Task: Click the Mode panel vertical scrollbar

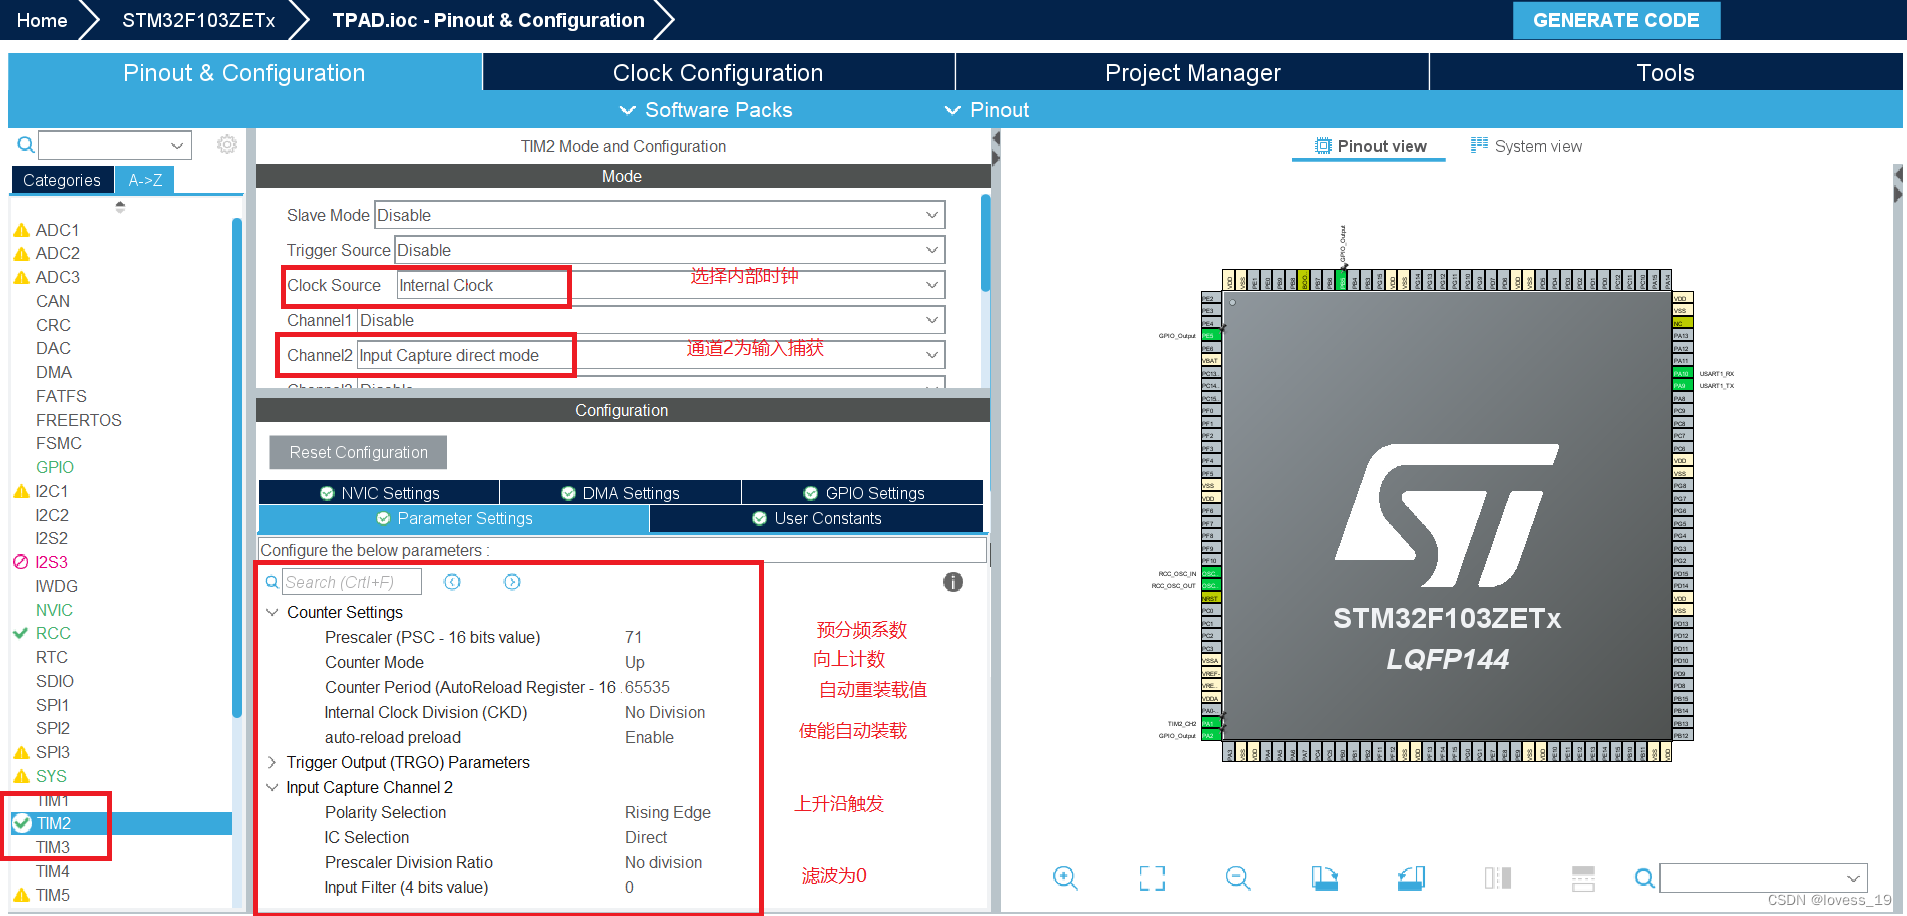Action: point(986,242)
